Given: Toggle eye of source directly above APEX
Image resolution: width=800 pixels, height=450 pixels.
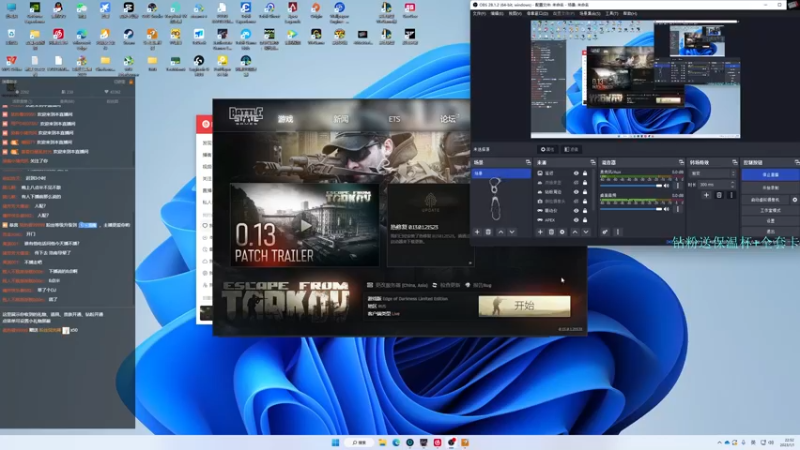Looking at the screenshot, I should click(576, 210).
